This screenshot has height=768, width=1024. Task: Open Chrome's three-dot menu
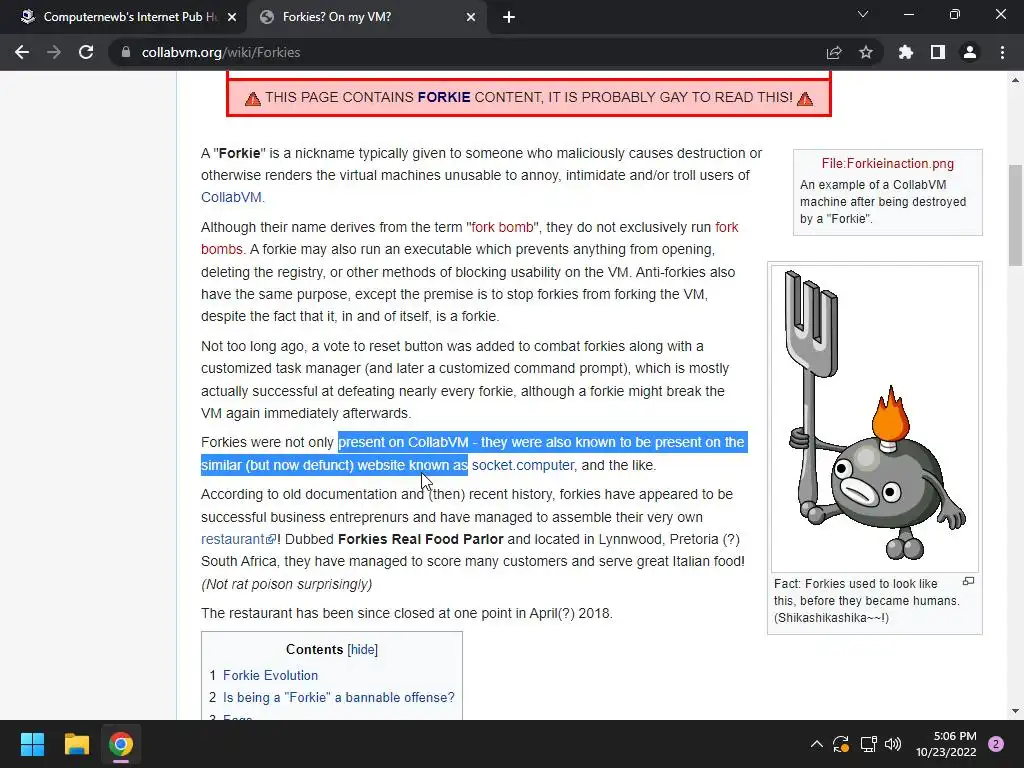[1002, 52]
